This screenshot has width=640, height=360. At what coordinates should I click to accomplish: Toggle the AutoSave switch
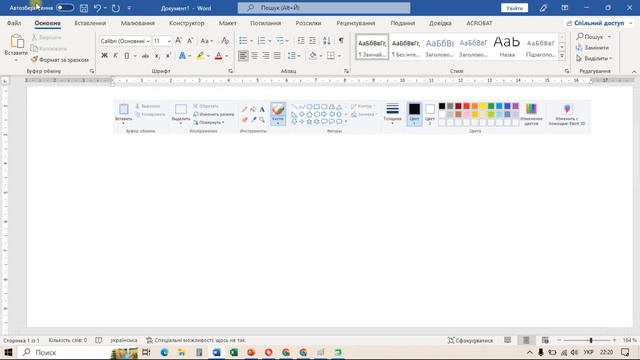click(65, 8)
